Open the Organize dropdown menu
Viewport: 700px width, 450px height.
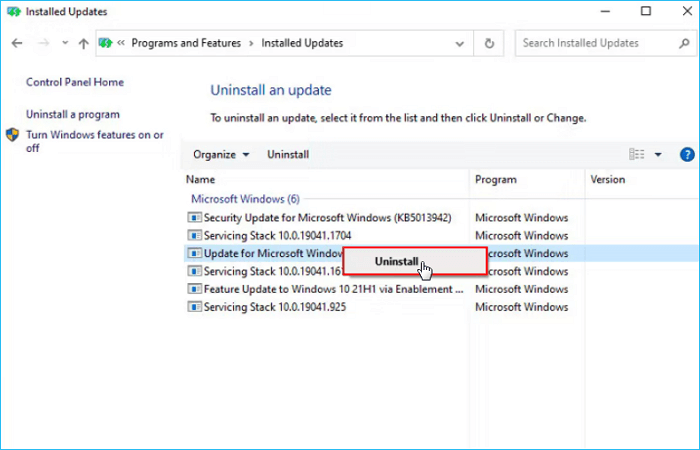pos(221,154)
